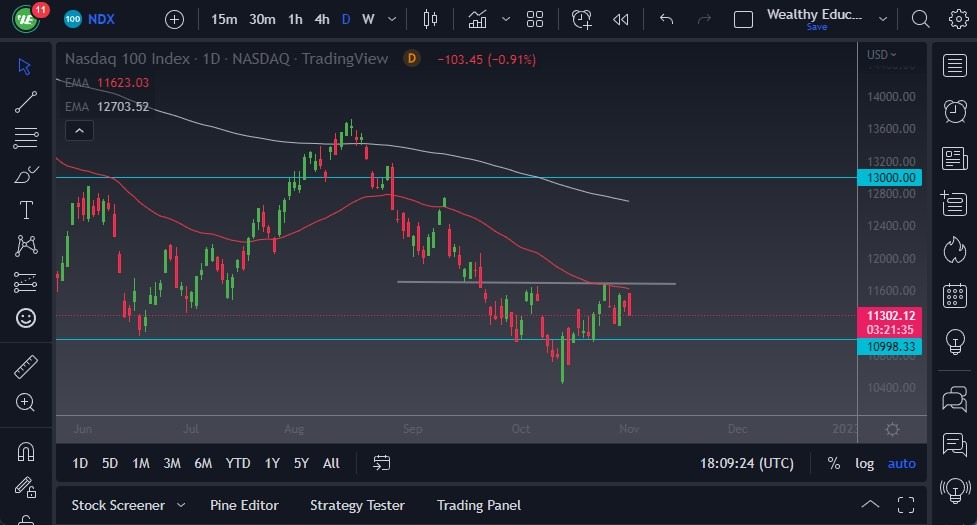Select the ruler measure tool
The height and width of the screenshot is (525, 977).
click(26, 367)
